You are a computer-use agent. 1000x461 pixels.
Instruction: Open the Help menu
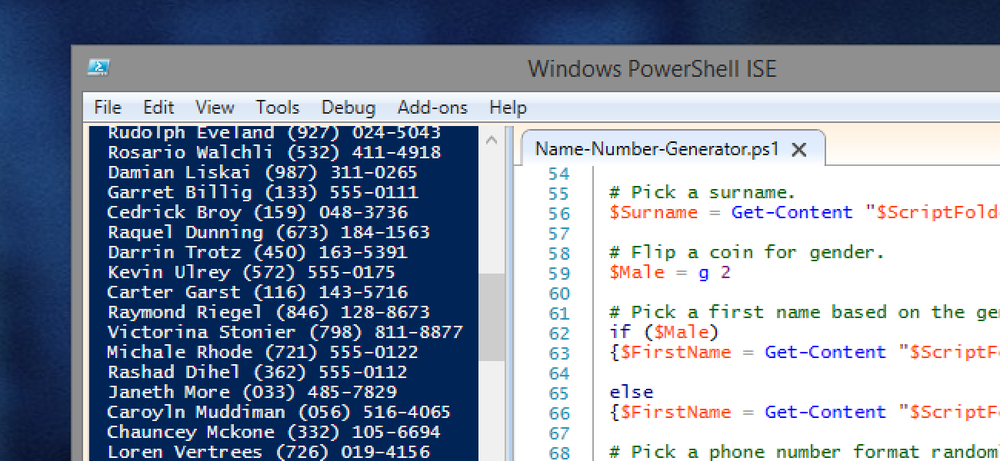(508, 107)
